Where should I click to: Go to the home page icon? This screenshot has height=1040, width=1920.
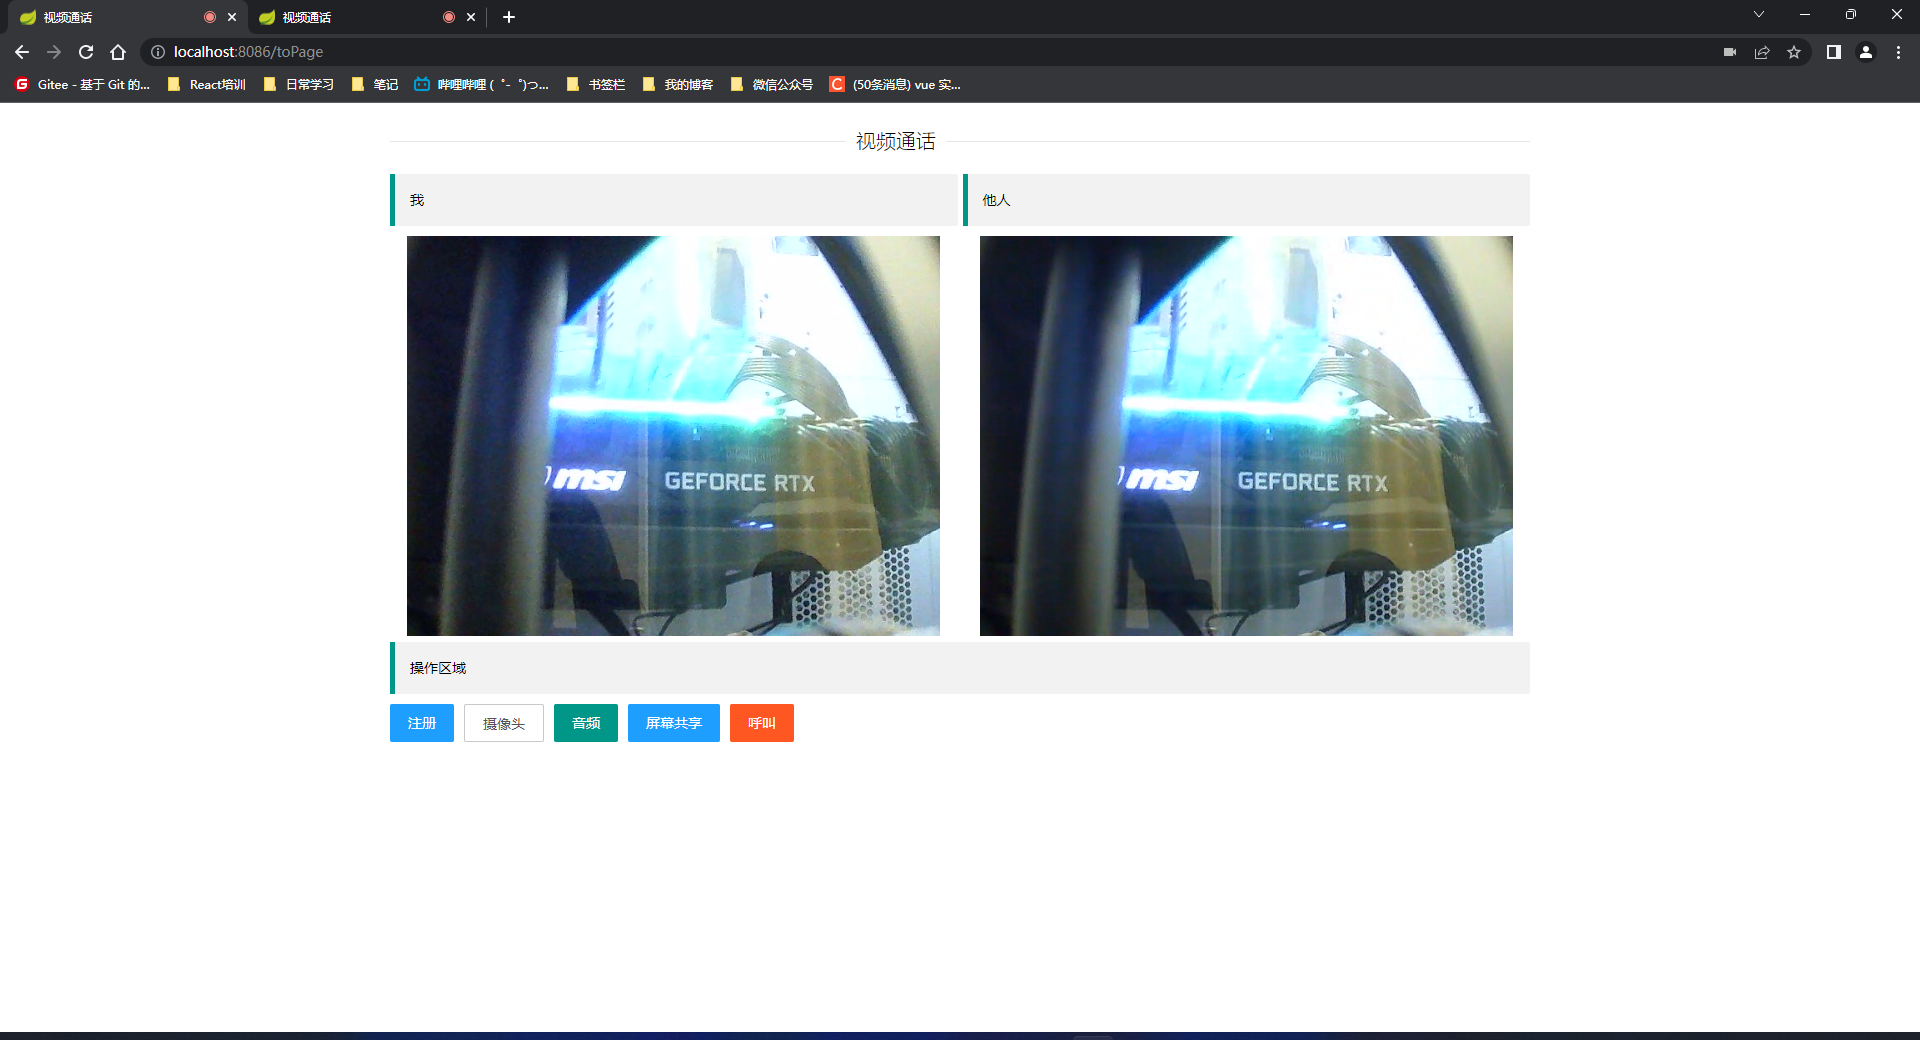pos(118,52)
